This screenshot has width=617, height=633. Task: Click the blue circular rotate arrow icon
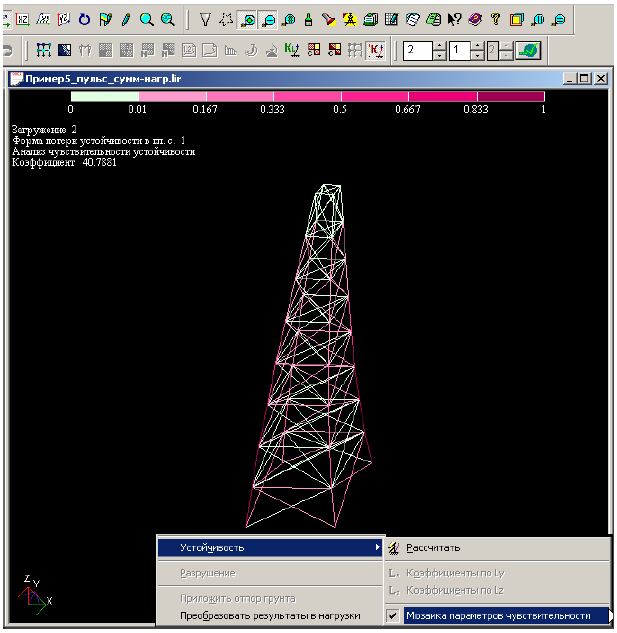[84, 19]
